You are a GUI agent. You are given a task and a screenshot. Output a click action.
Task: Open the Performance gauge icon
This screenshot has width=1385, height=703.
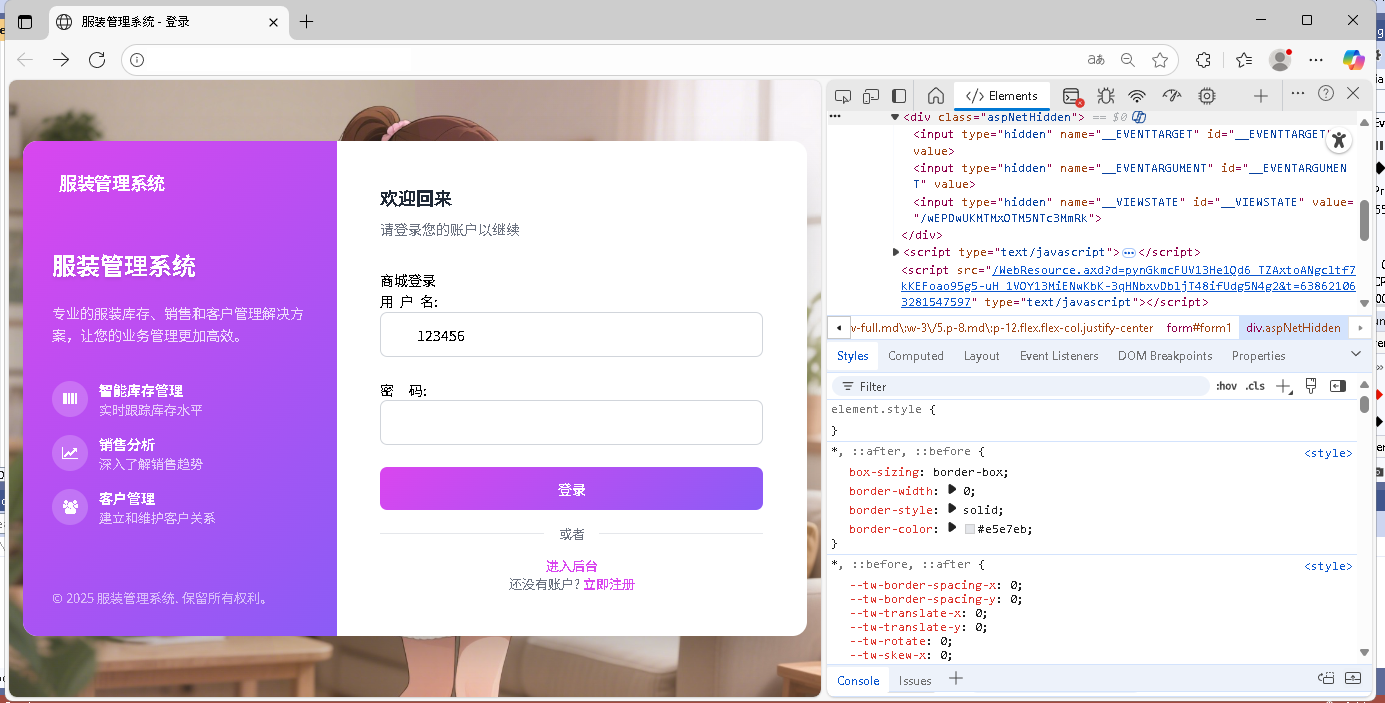1172,96
